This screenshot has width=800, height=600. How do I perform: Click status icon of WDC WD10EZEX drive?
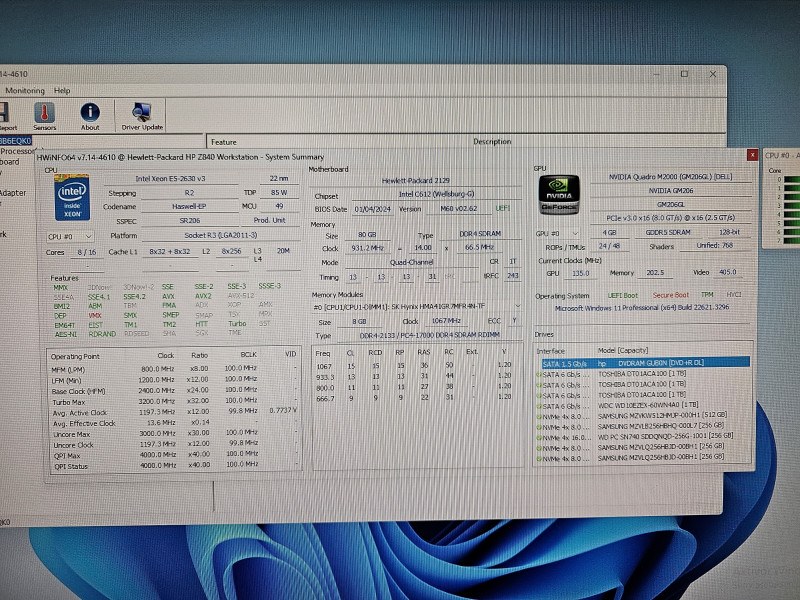(539, 407)
